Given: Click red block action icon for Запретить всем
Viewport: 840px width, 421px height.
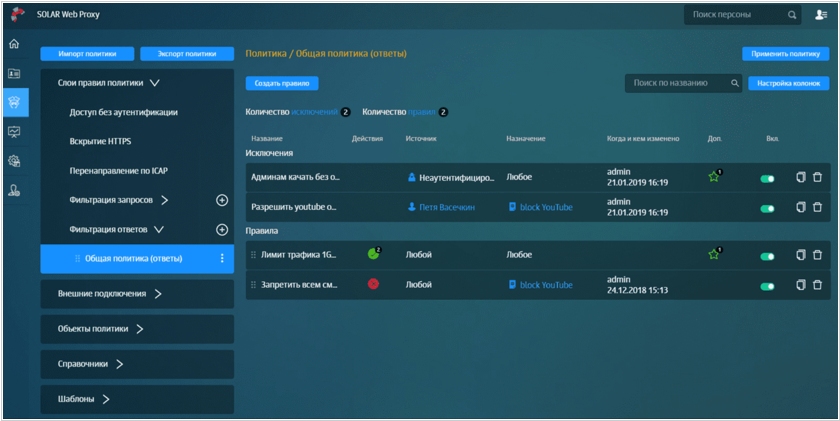Looking at the screenshot, I should (373, 284).
